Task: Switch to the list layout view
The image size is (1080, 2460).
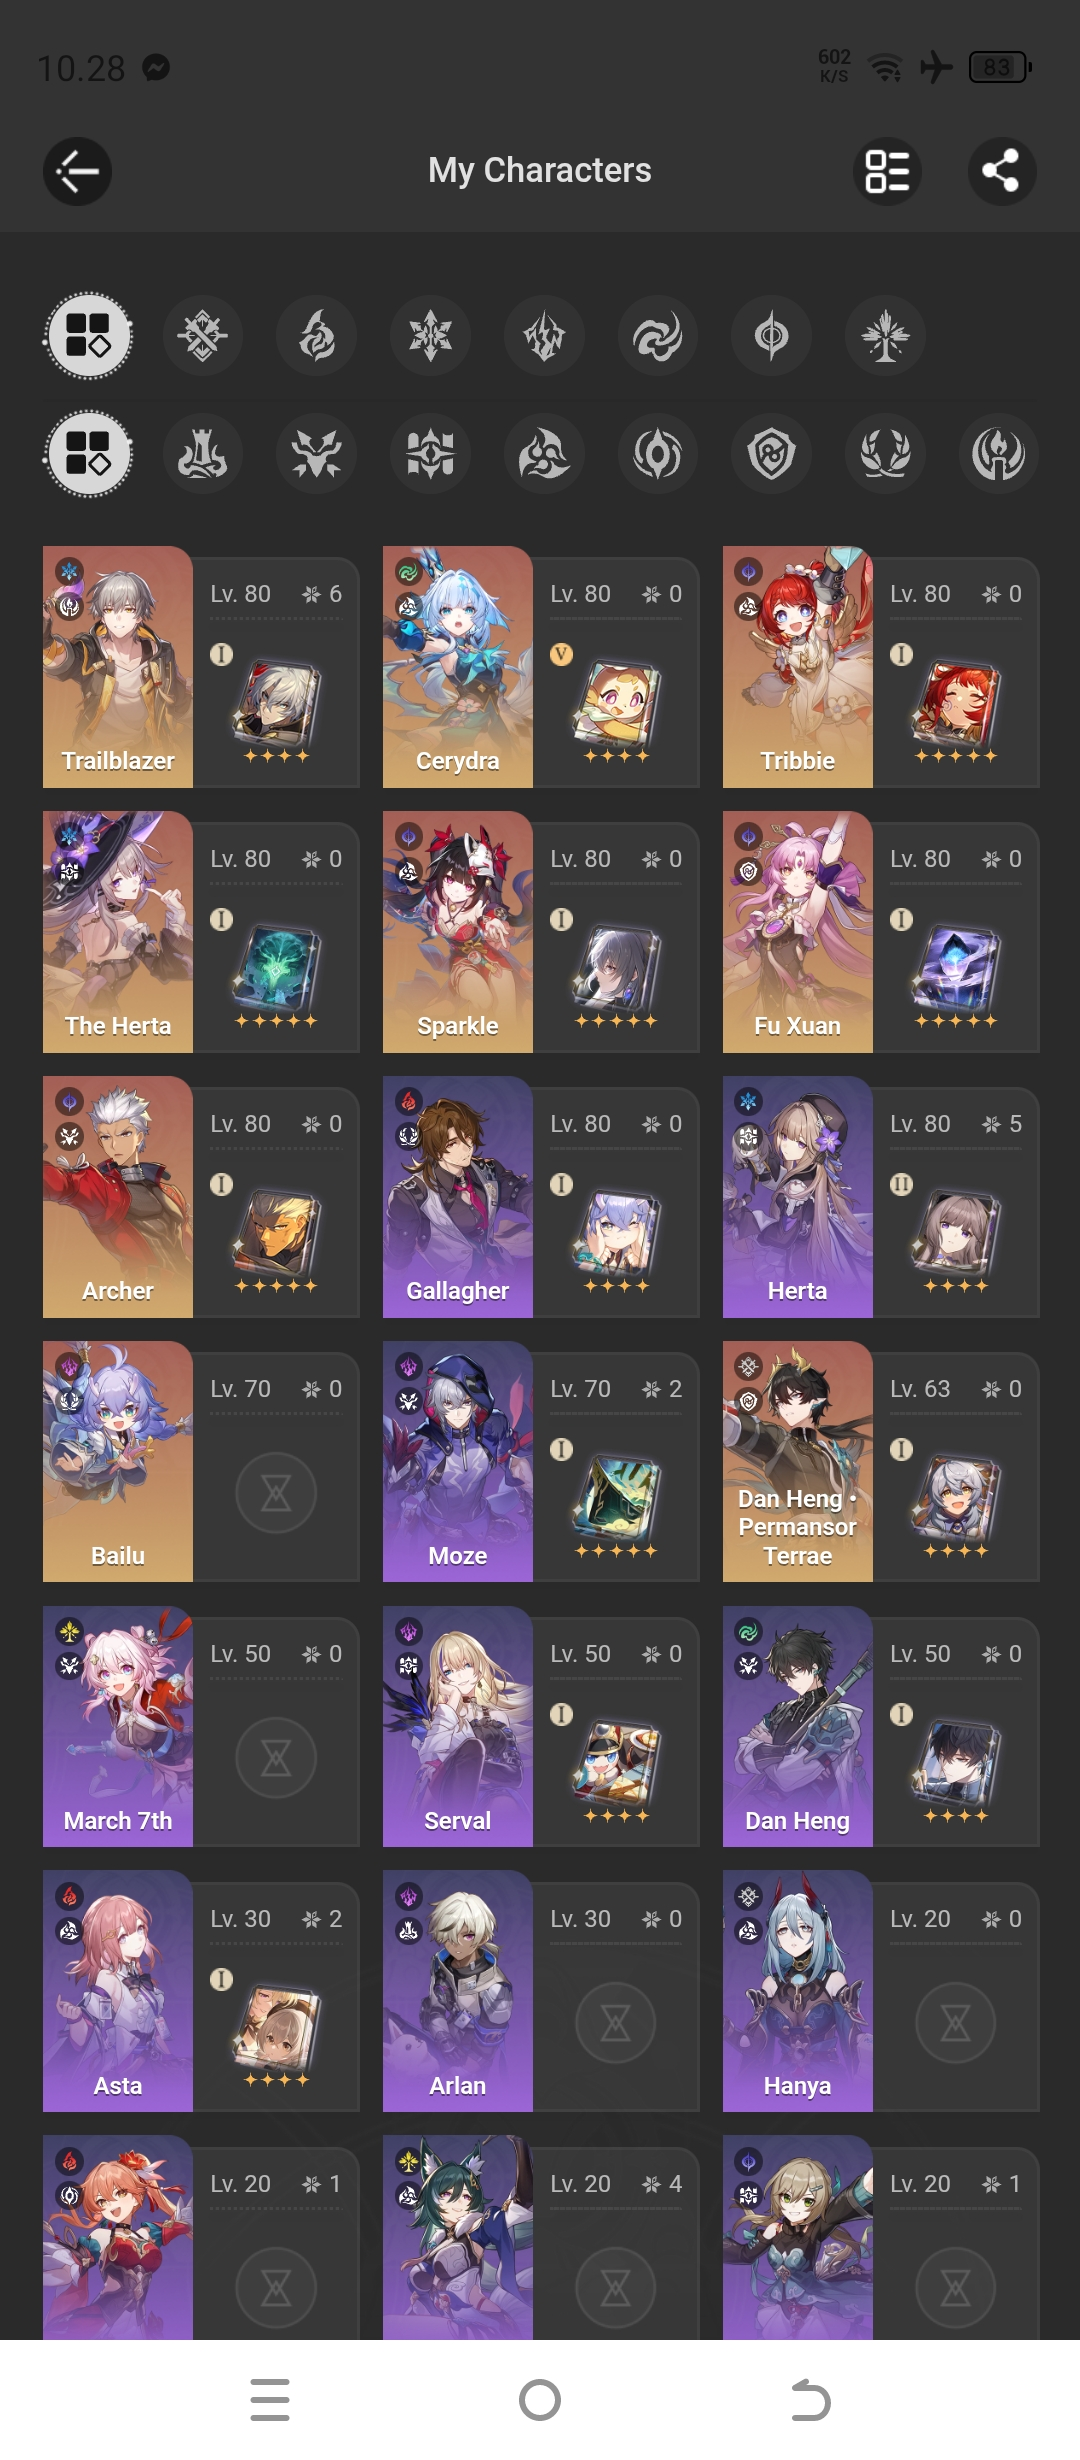Action: click(887, 171)
